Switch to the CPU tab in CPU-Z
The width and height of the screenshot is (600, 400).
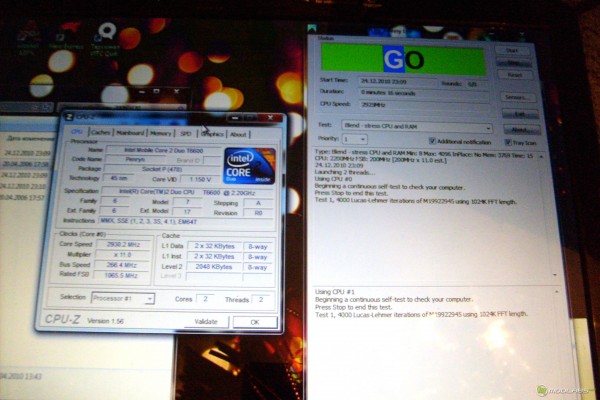tap(77, 132)
